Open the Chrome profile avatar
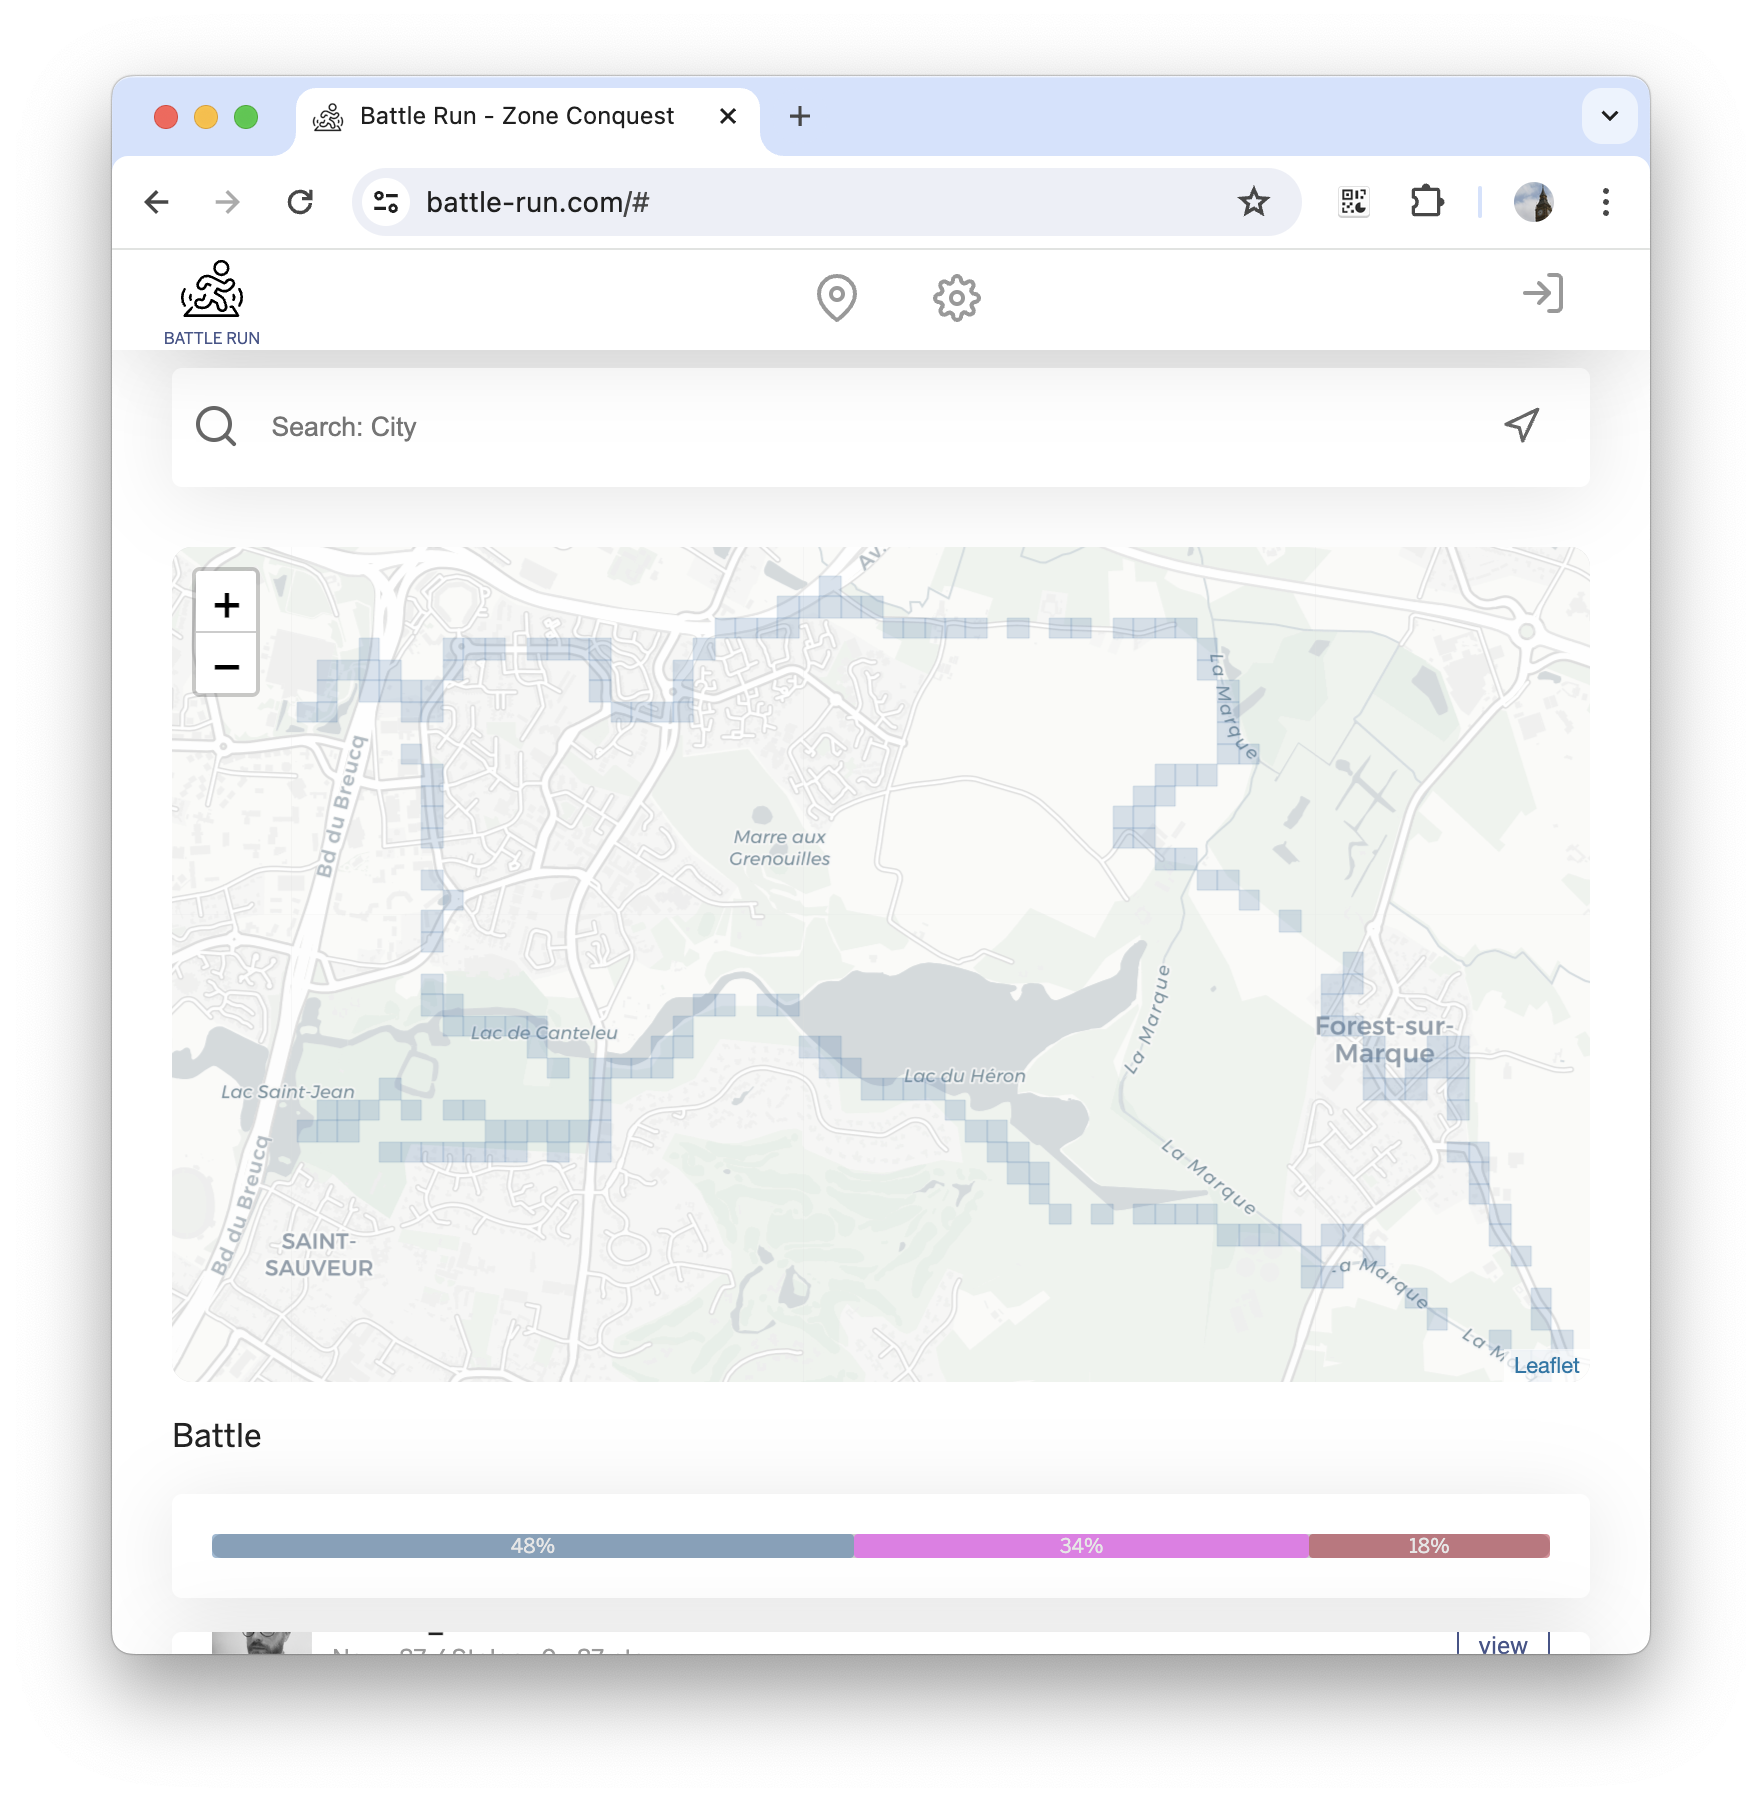1762x1802 pixels. (x=1533, y=202)
